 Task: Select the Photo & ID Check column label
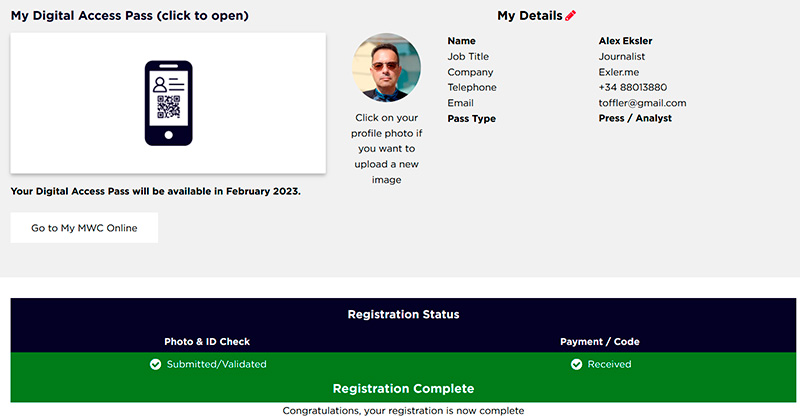(x=207, y=342)
